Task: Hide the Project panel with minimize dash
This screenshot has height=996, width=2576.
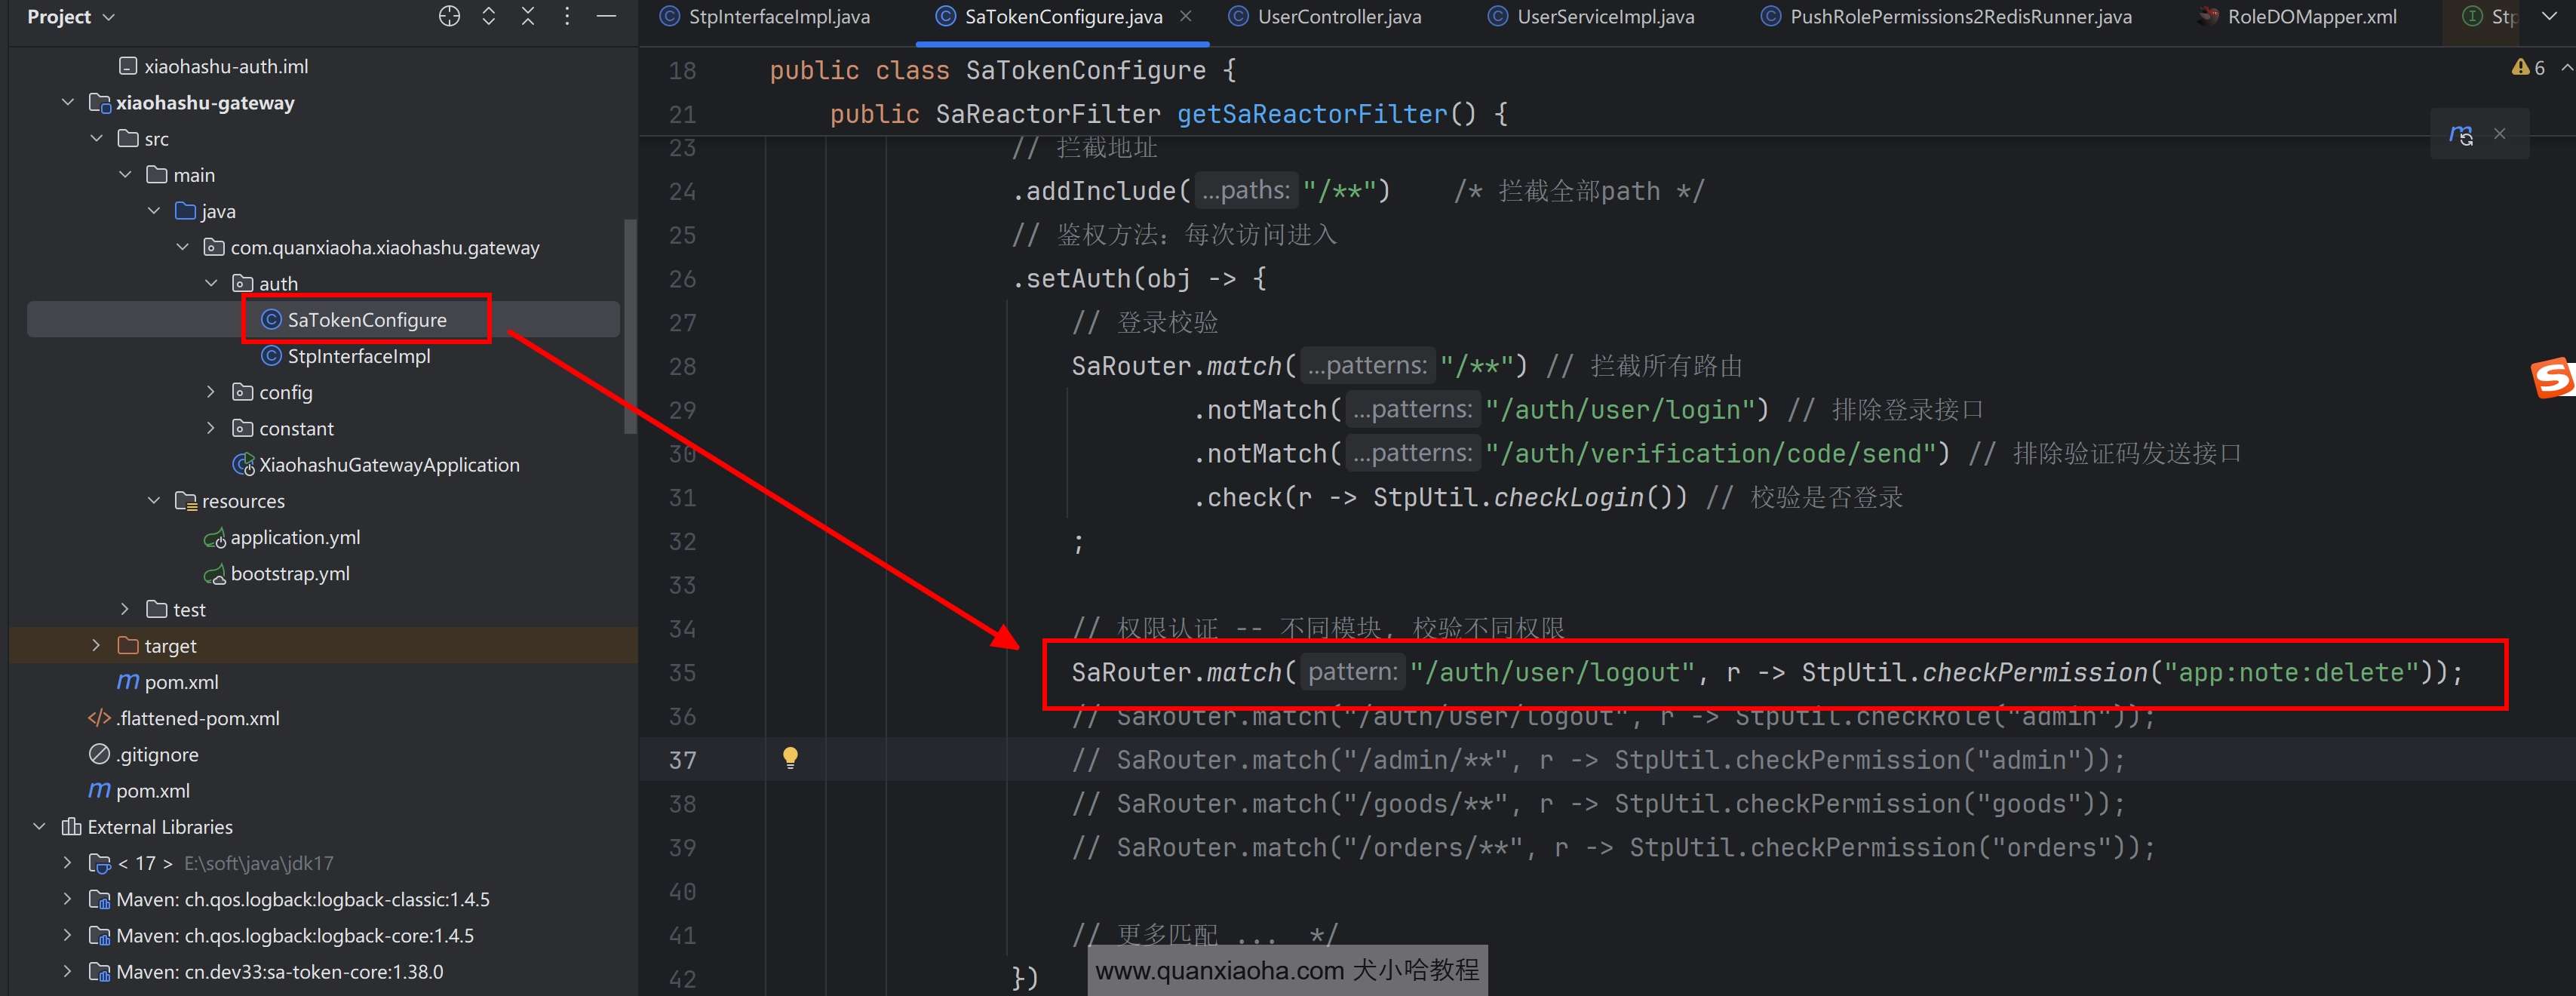Action: coord(606,16)
